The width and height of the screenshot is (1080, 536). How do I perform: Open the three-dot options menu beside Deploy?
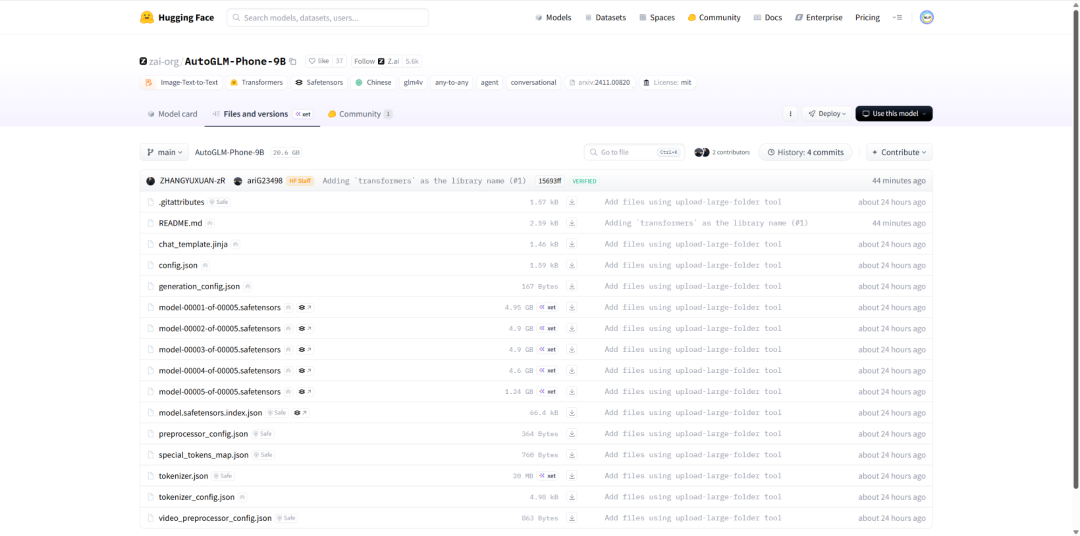click(790, 114)
